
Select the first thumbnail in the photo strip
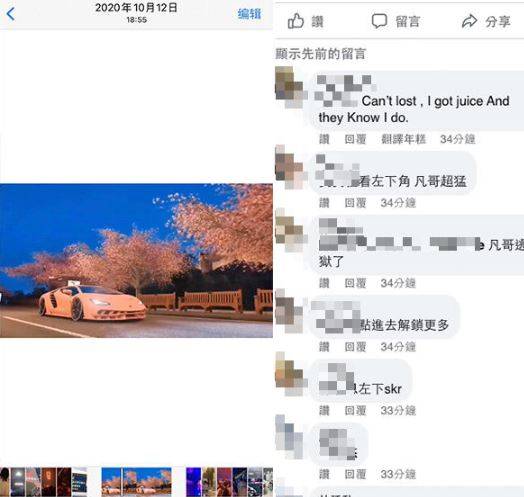tap(5, 481)
